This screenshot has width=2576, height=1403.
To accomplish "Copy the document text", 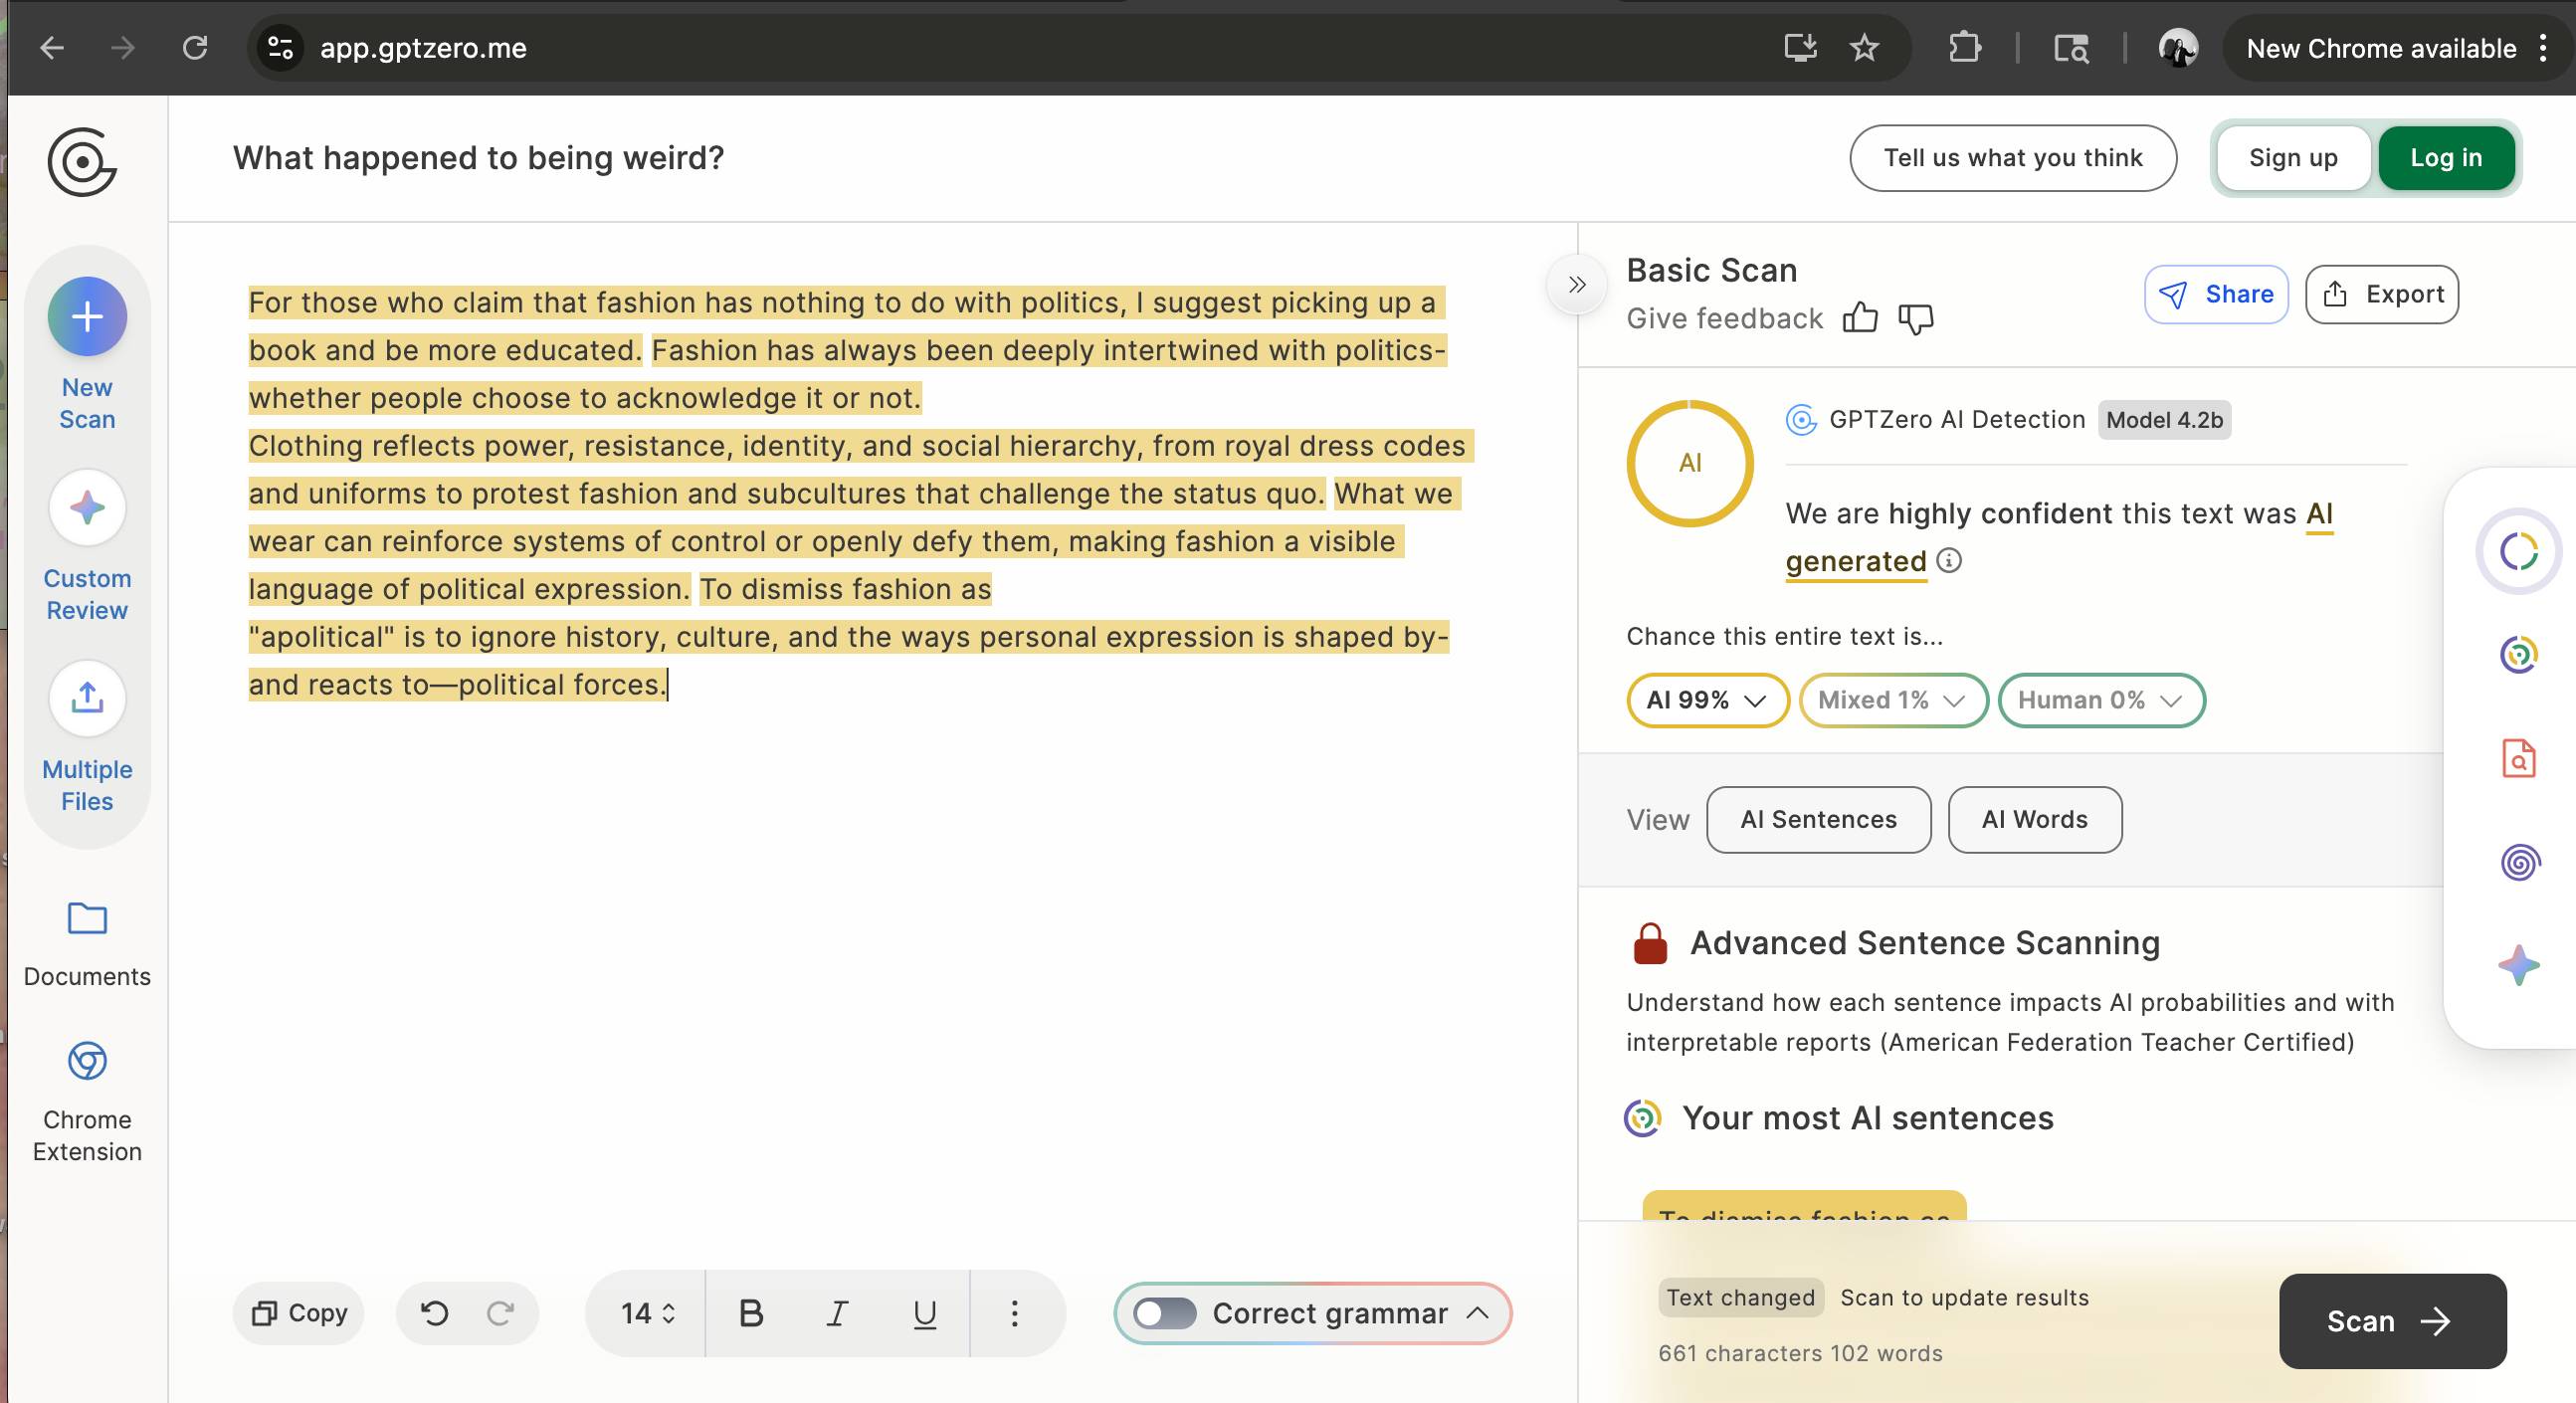I will (298, 1313).
